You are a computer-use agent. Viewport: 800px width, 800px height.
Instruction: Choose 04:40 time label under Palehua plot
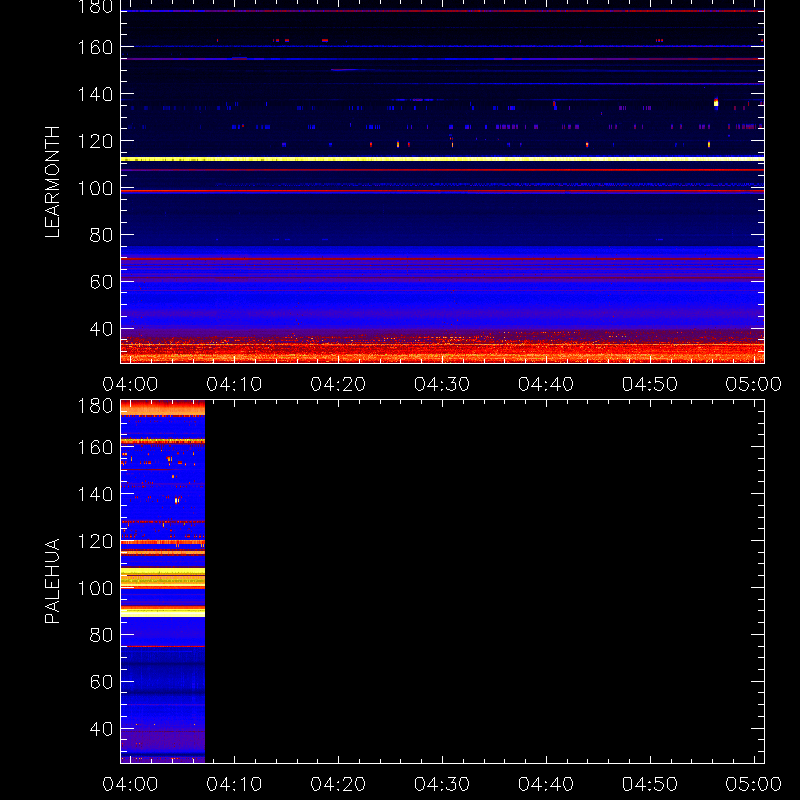click(x=546, y=784)
